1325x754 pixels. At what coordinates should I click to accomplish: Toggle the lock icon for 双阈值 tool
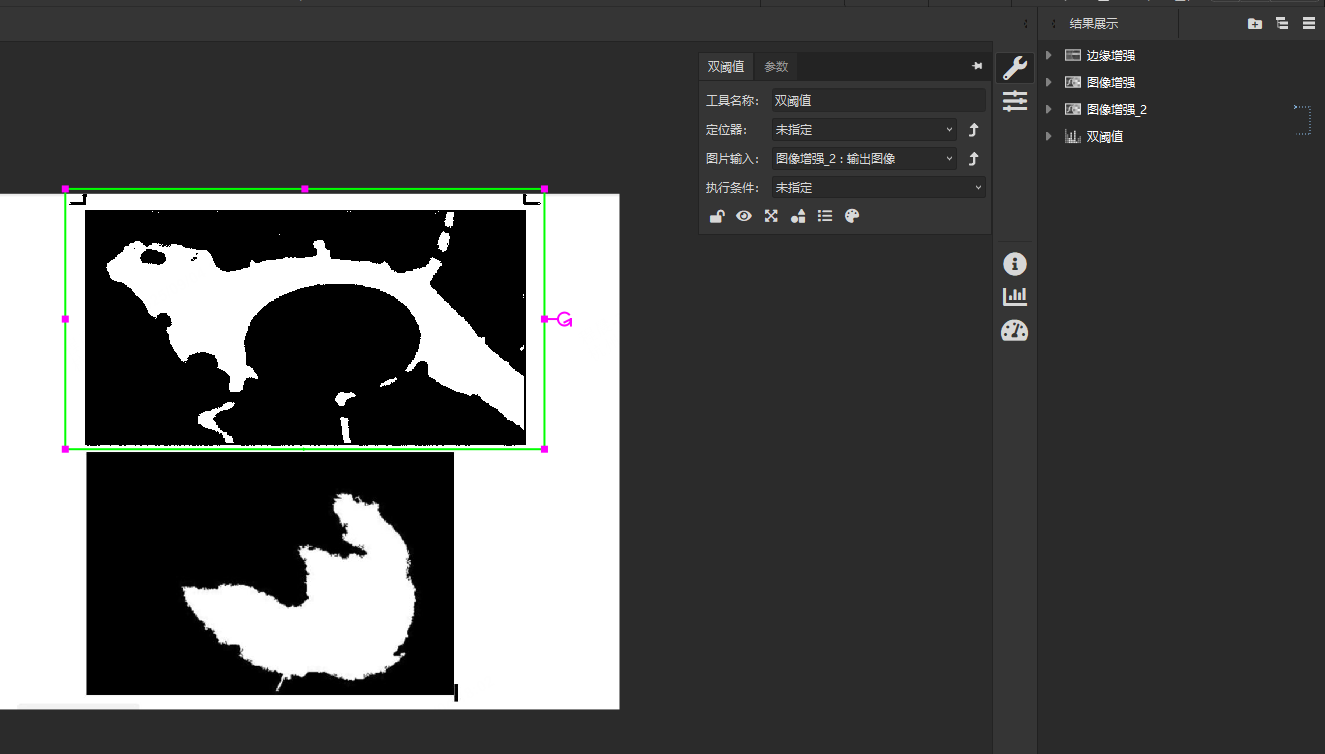716,215
